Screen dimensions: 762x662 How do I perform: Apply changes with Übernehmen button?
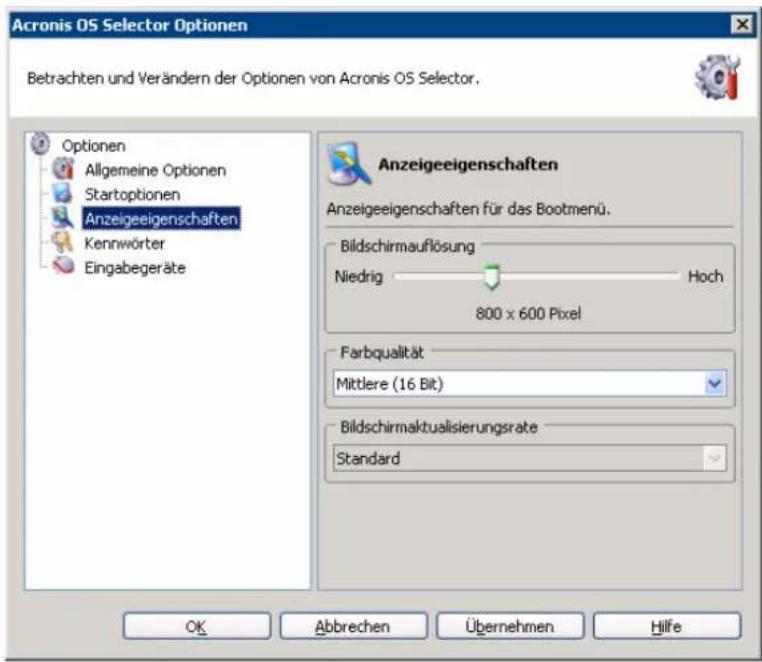[510, 626]
